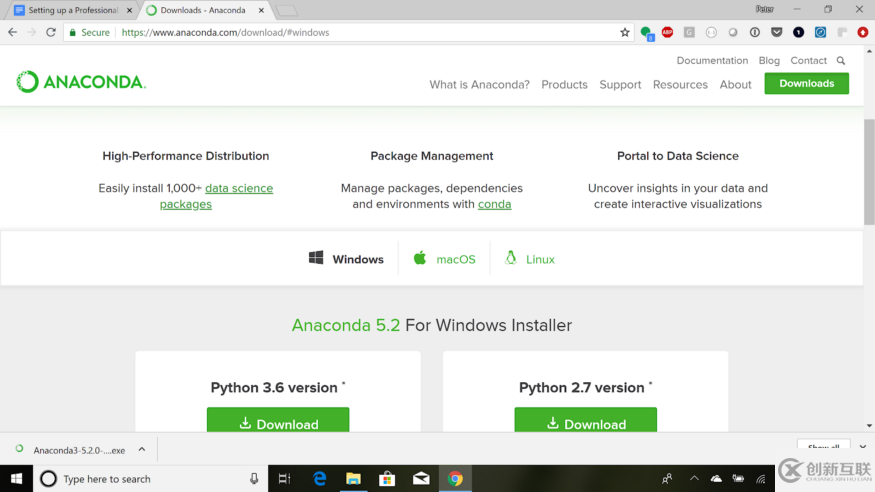Click the page vertical scrollbar thumb
This screenshot has height=492, width=875.
pos(869,172)
